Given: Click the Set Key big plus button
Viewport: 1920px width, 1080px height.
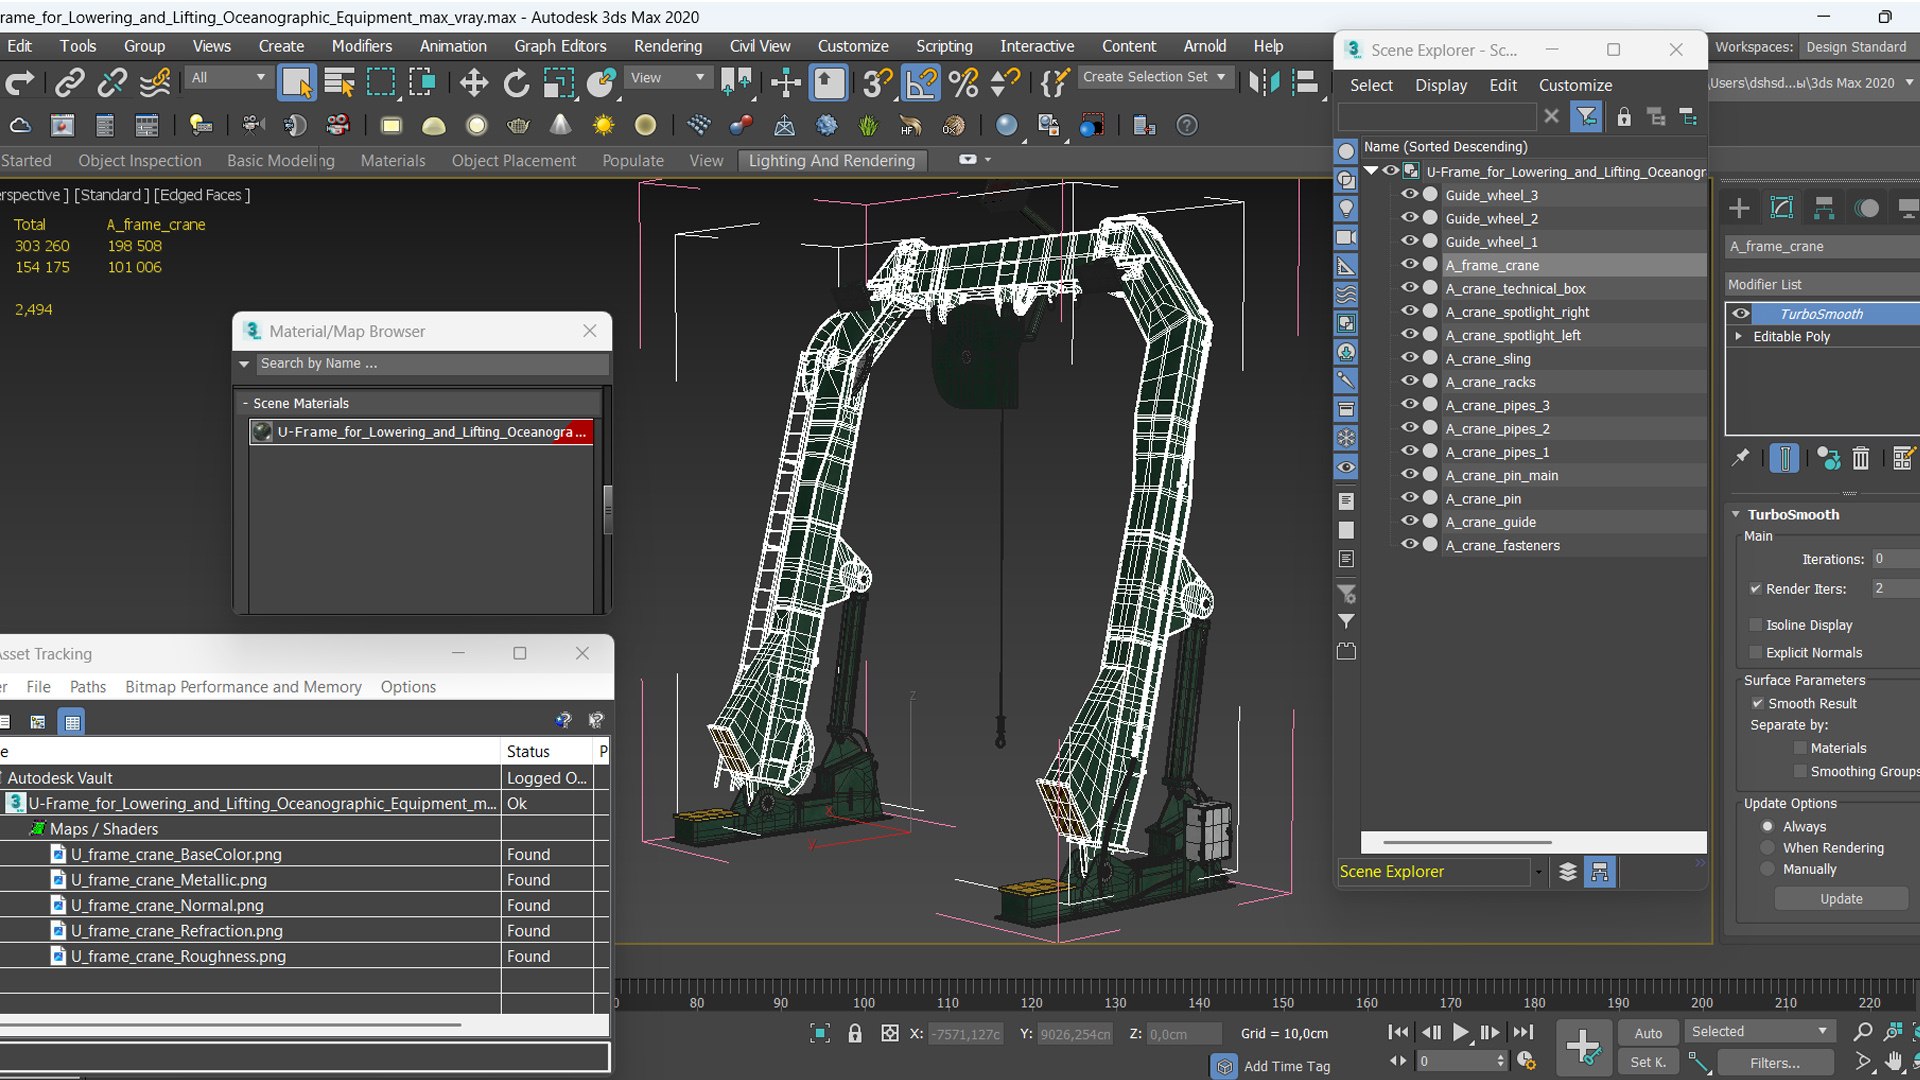Looking at the screenshot, I should [x=1583, y=1048].
